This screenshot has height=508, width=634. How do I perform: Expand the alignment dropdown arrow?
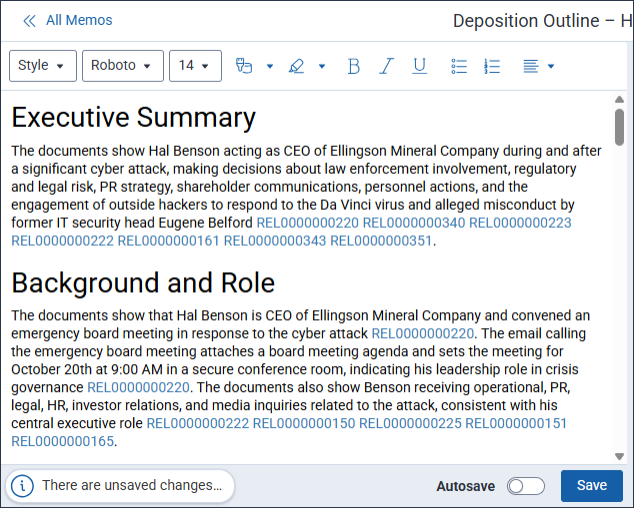tap(551, 66)
